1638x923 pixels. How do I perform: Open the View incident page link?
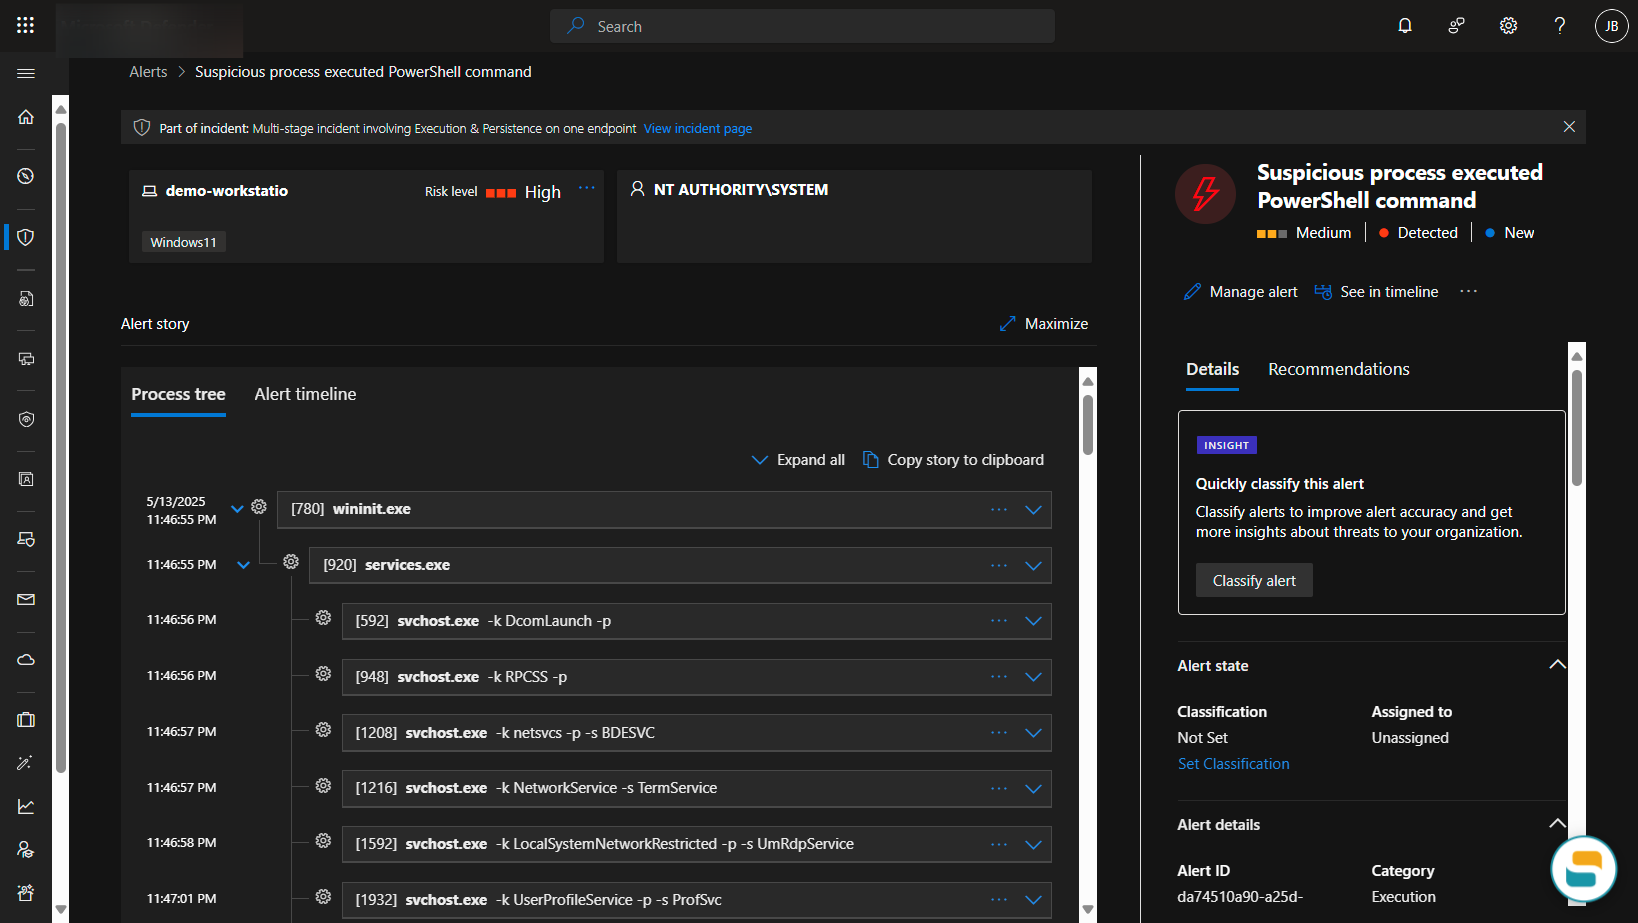coord(698,129)
